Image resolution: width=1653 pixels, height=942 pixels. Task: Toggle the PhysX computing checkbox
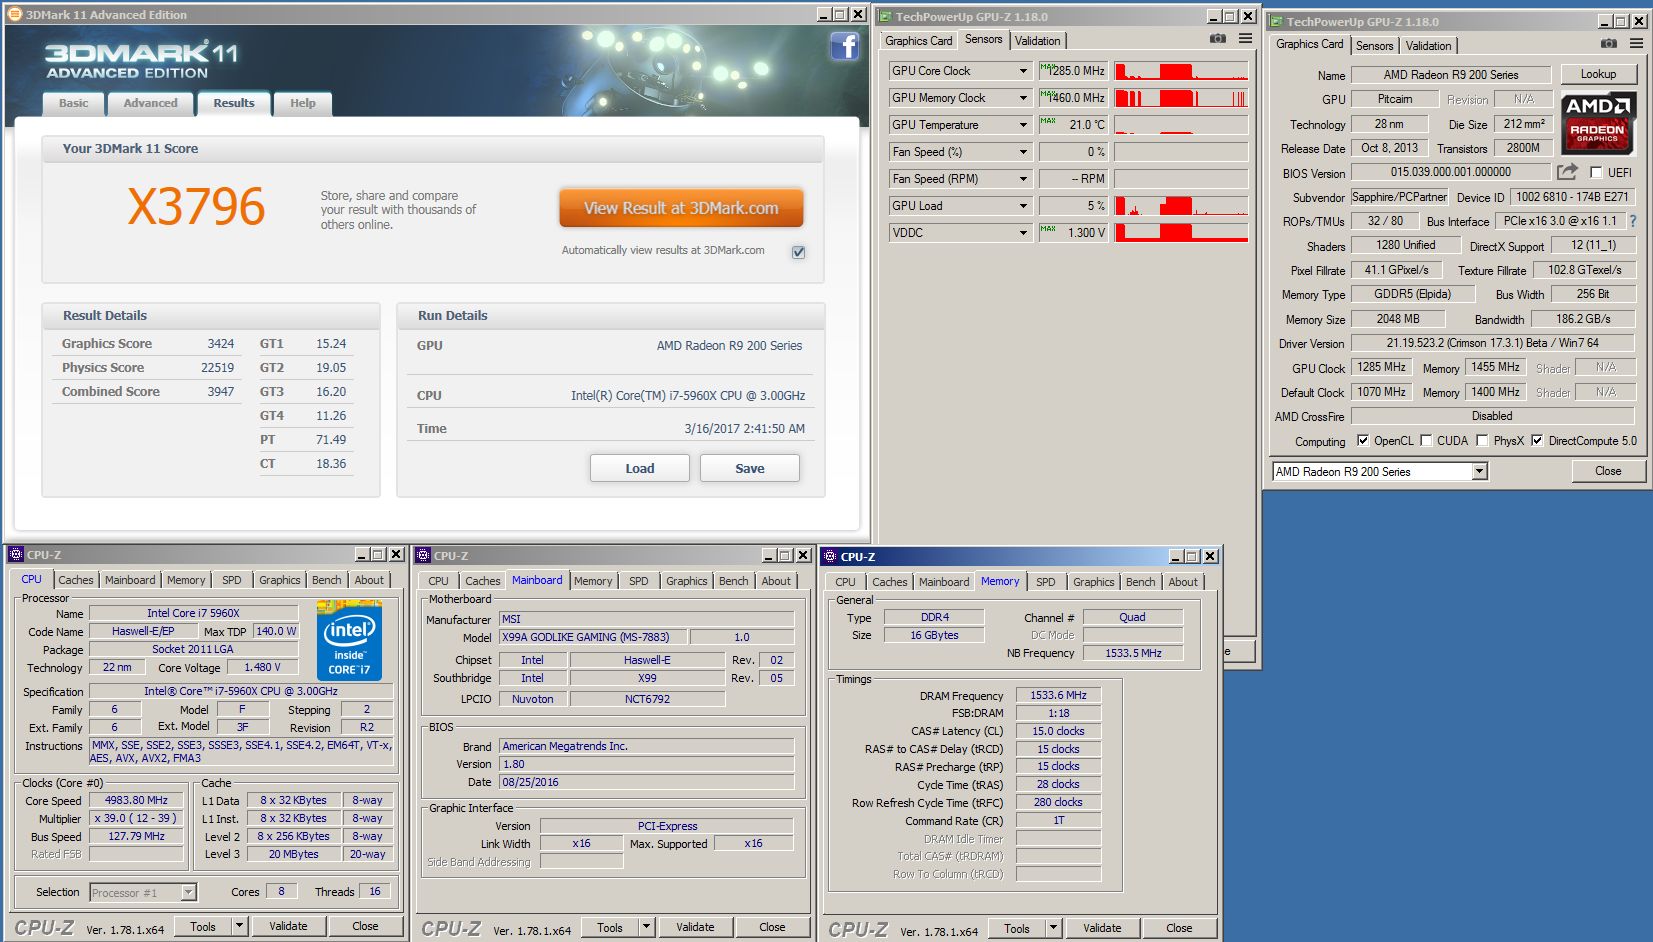(x=1482, y=440)
